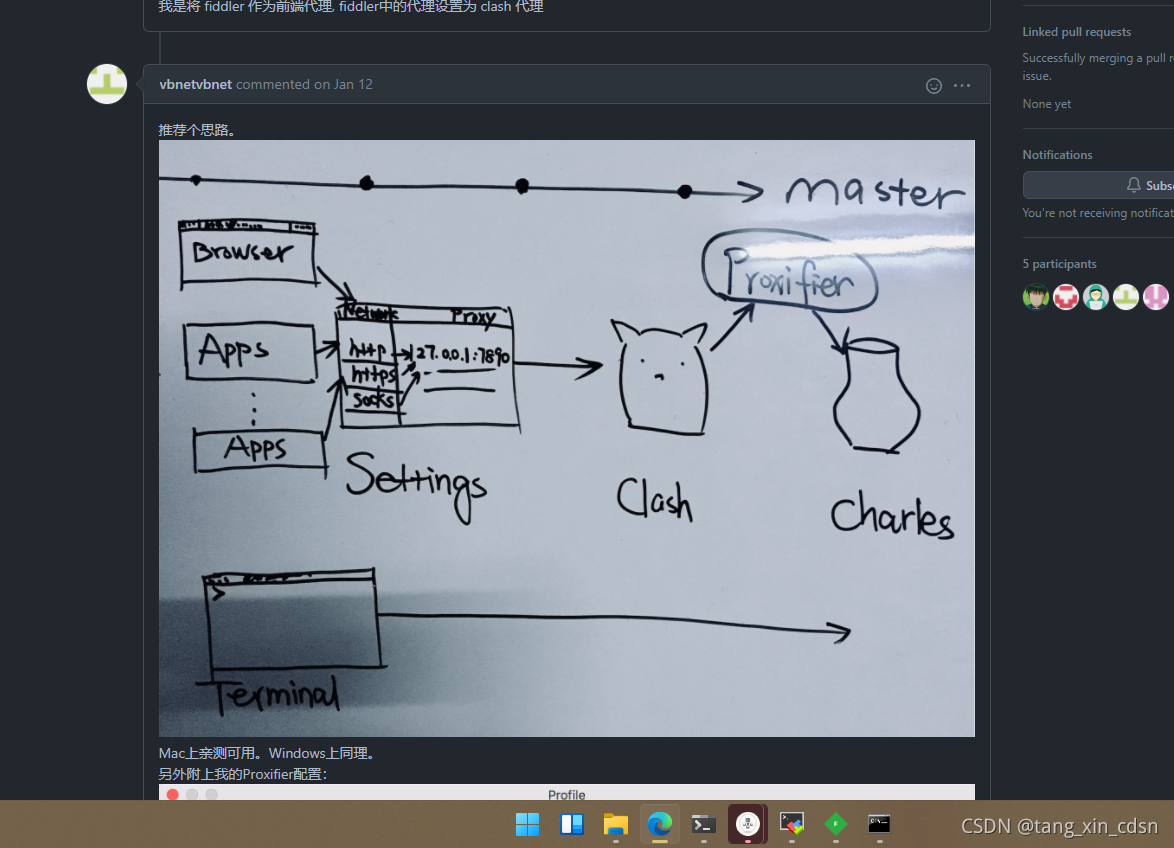Open the round white app icon in taskbar
The image size is (1174, 848).
click(x=748, y=824)
